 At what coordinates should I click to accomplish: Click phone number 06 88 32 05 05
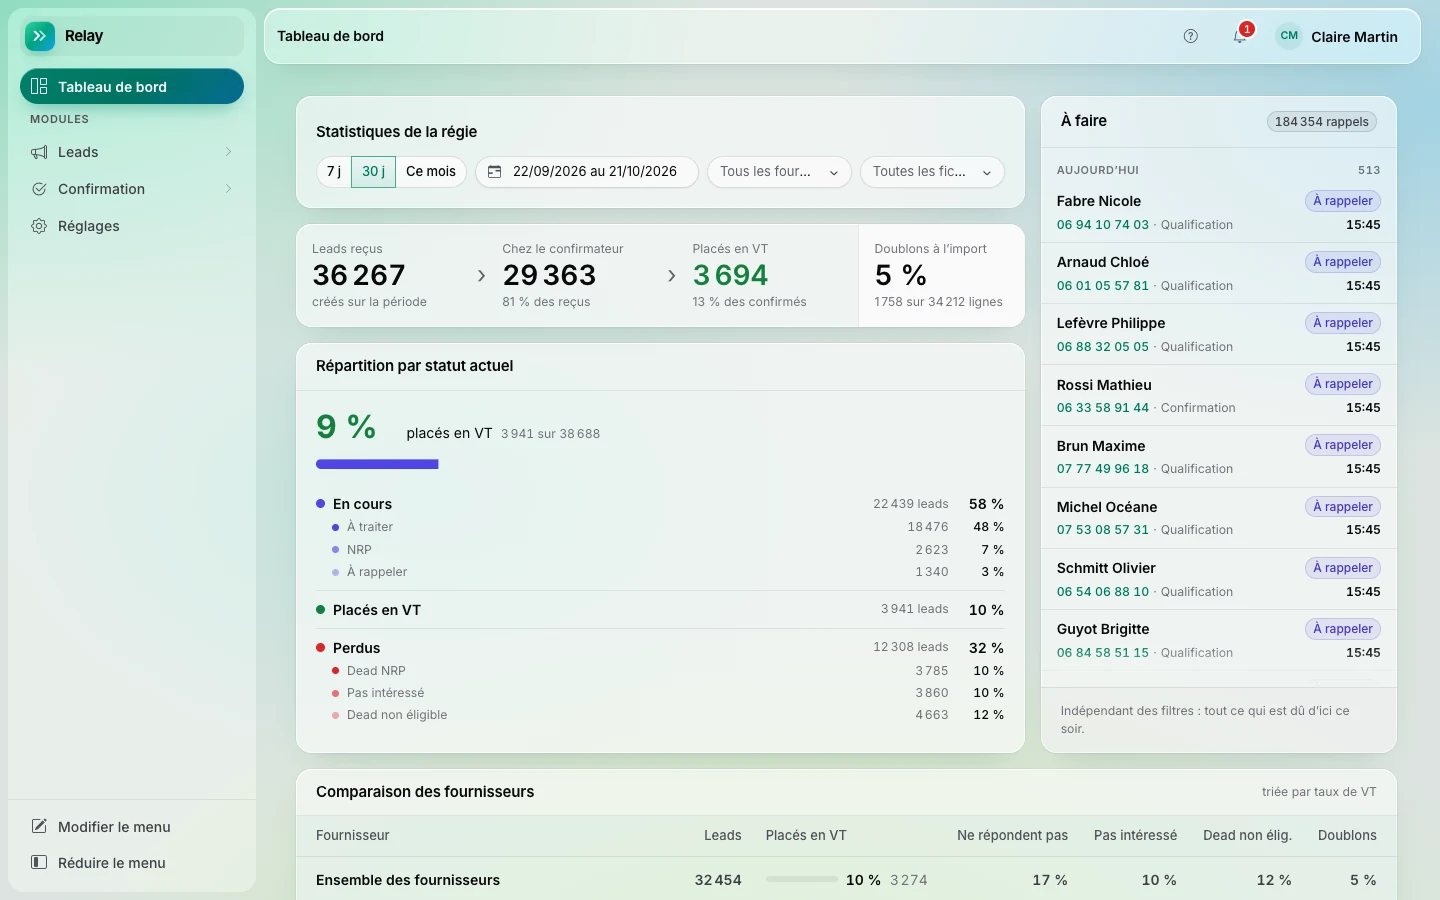1102,347
